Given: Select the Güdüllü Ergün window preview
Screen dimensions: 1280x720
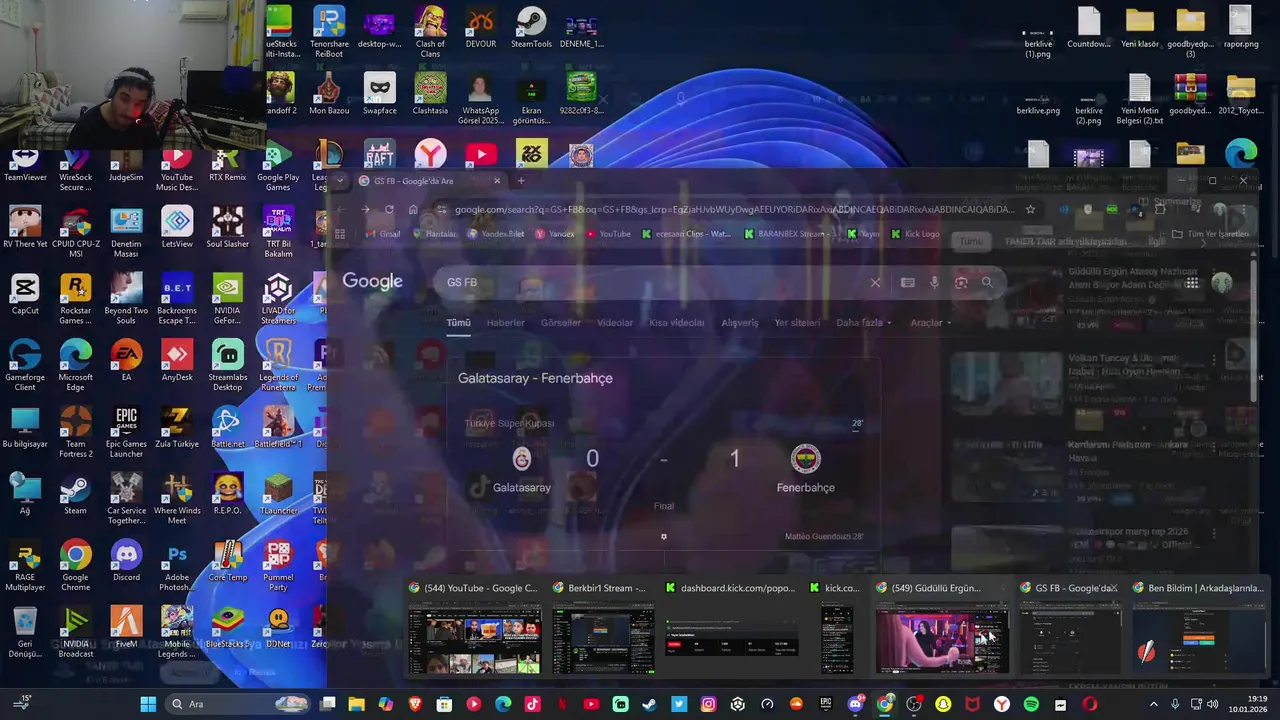Looking at the screenshot, I should pos(942,630).
